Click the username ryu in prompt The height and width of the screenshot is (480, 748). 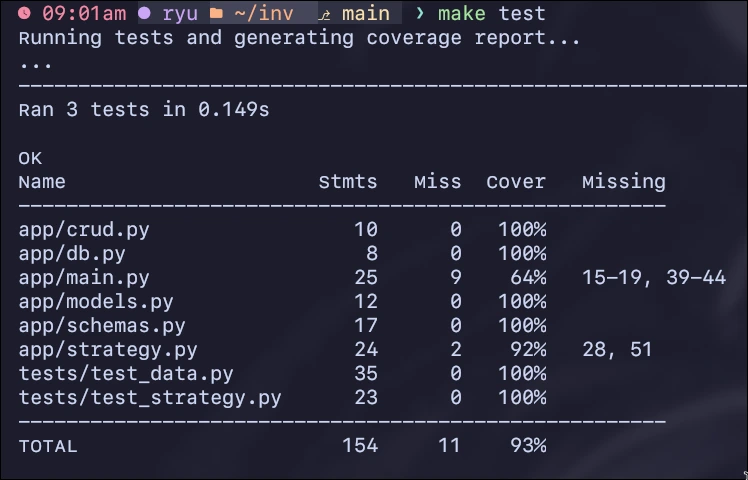pos(180,14)
